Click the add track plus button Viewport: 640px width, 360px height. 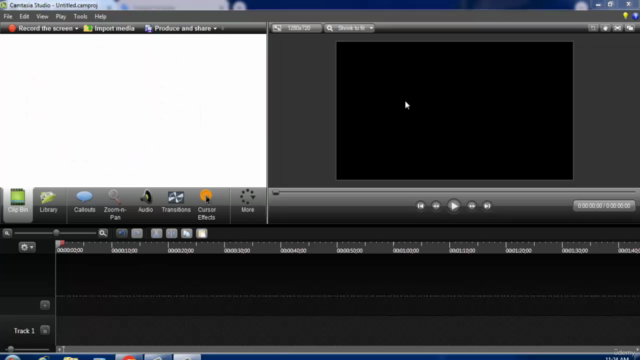click(x=45, y=305)
